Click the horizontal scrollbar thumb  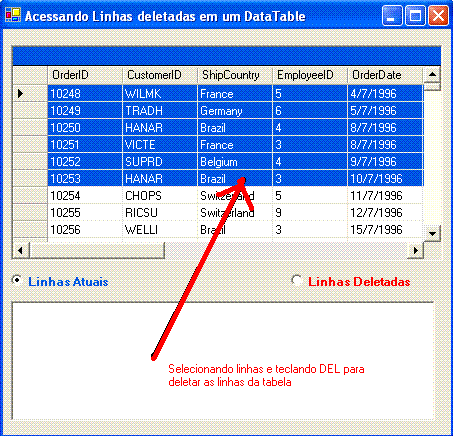click(x=97, y=250)
